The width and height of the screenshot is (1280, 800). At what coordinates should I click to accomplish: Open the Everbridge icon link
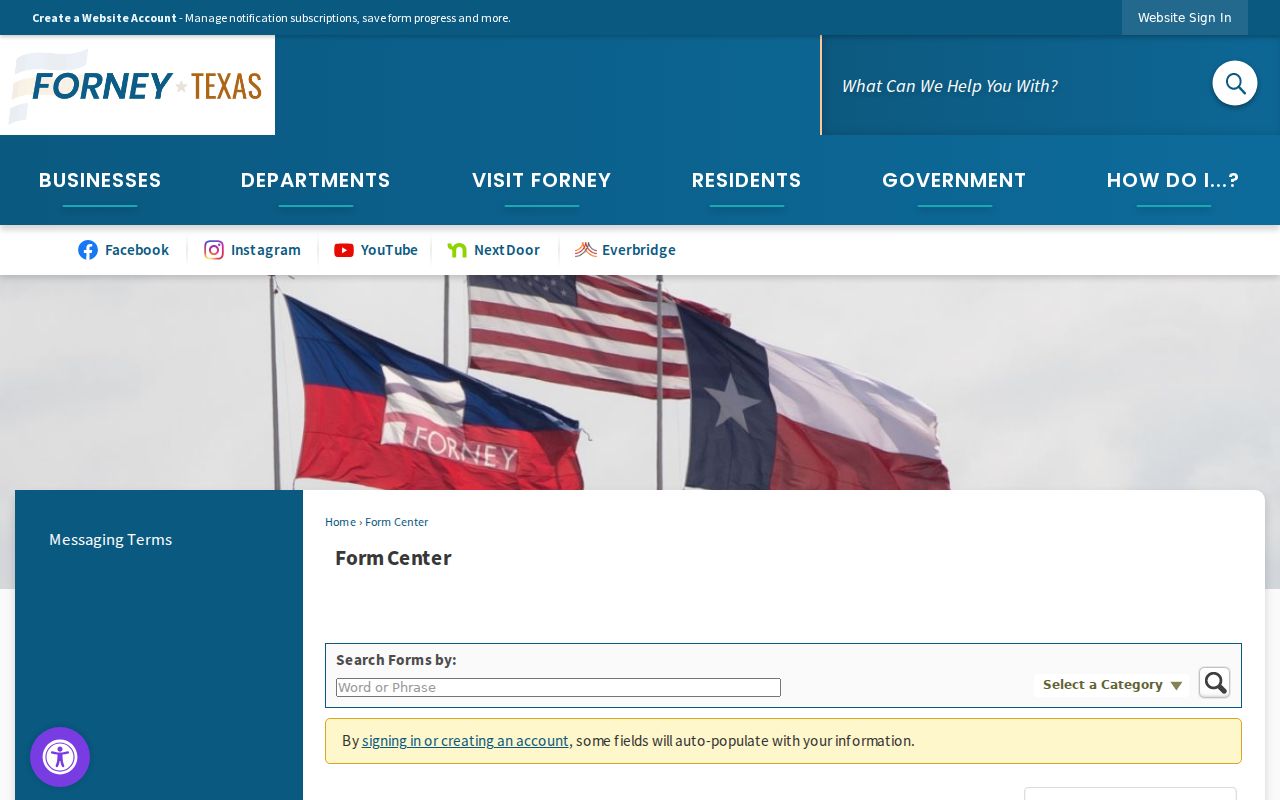(625, 250)
